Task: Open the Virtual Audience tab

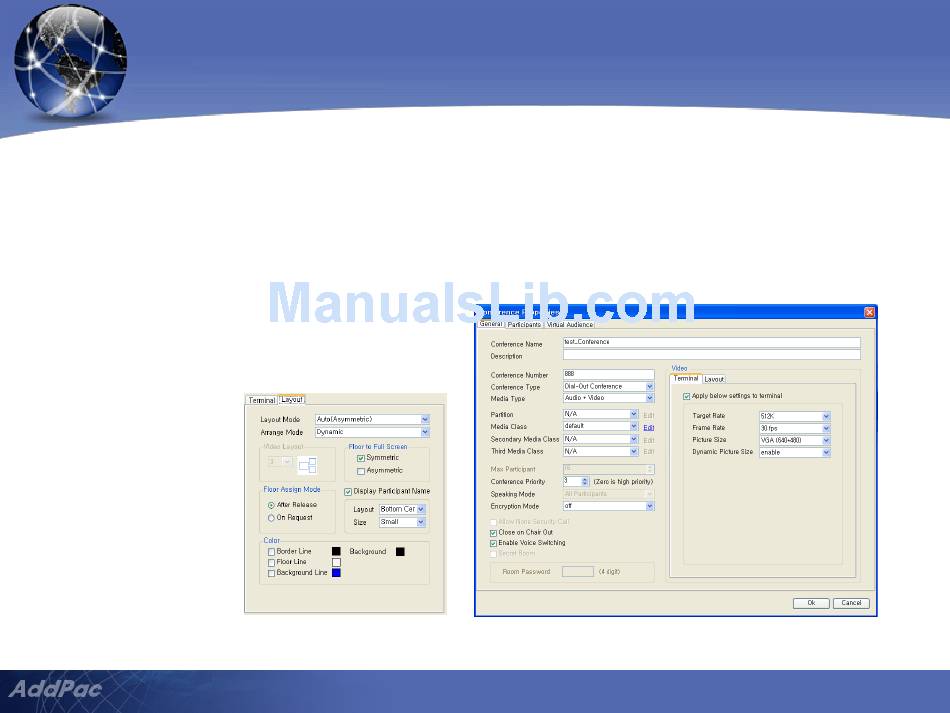Action: click(x=570, y=325)
